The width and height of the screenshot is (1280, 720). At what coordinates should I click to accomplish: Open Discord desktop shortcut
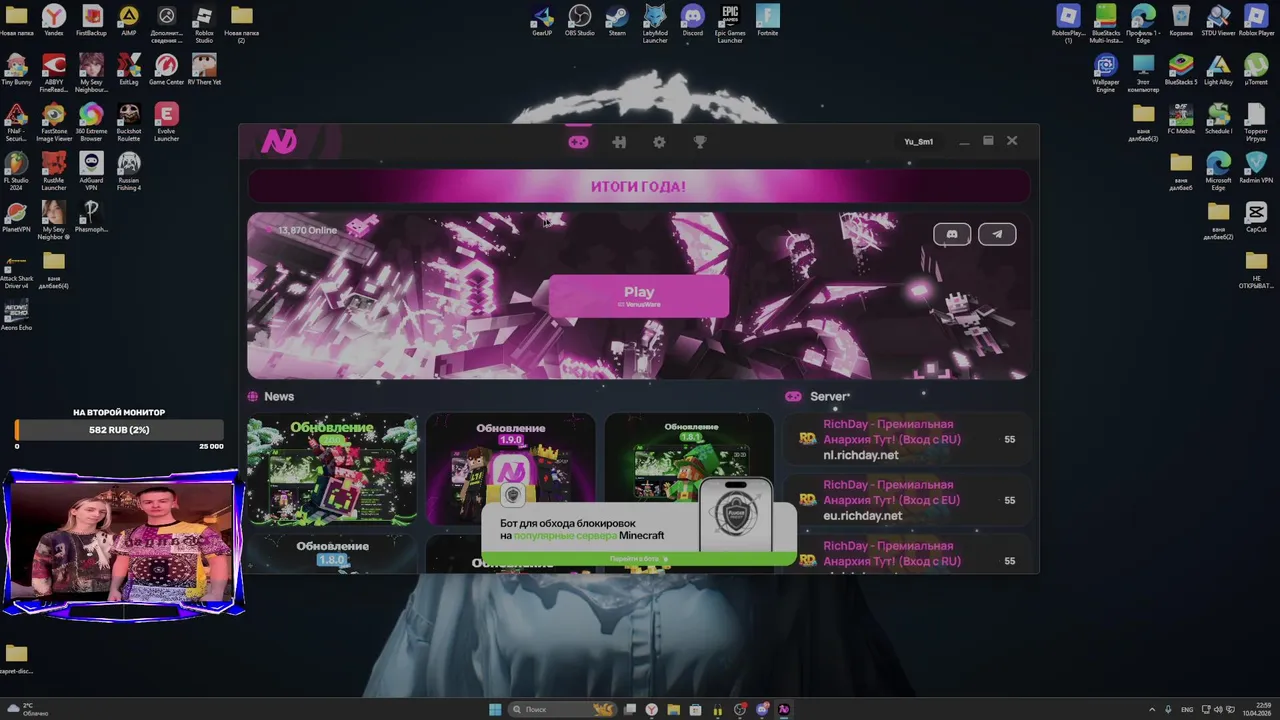692,20
